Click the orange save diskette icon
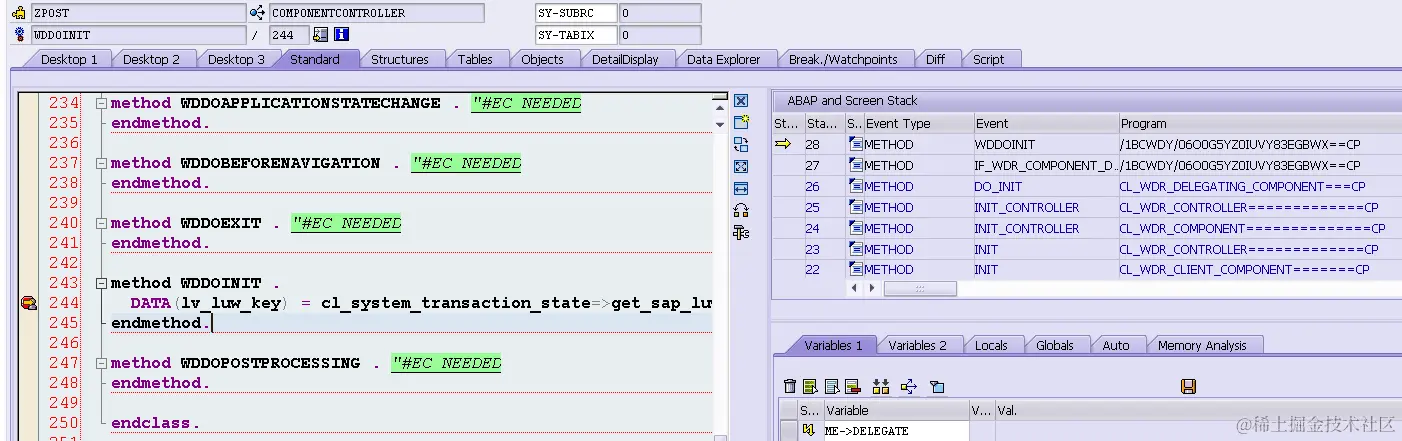This screenshot has height=441, width=1402. (1188, 386)
